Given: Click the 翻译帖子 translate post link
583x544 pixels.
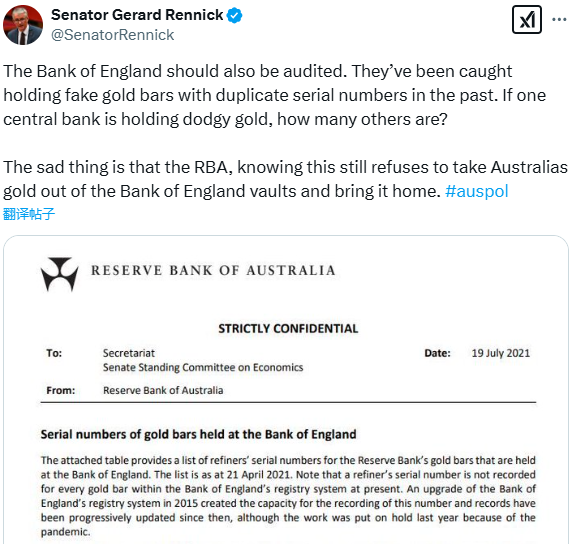Looking at the screenshot, I should coord(29,214).
